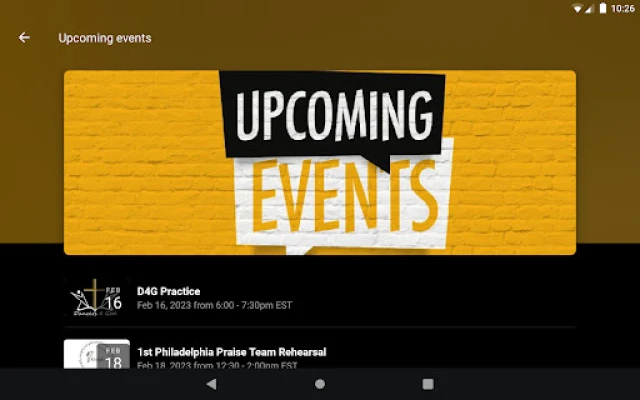Tap the D4G Practice date and time text
This screenshot has width=640, height=400.
(214, 305)
